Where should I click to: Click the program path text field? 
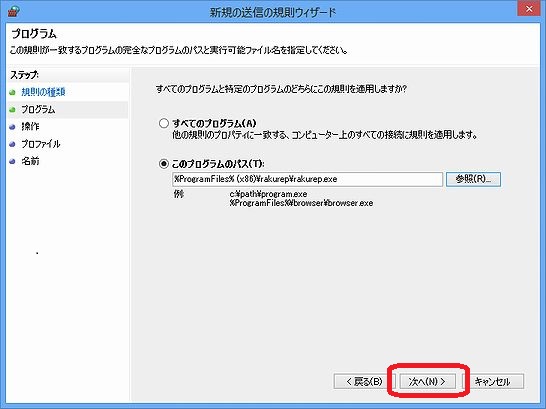point(307,179)
